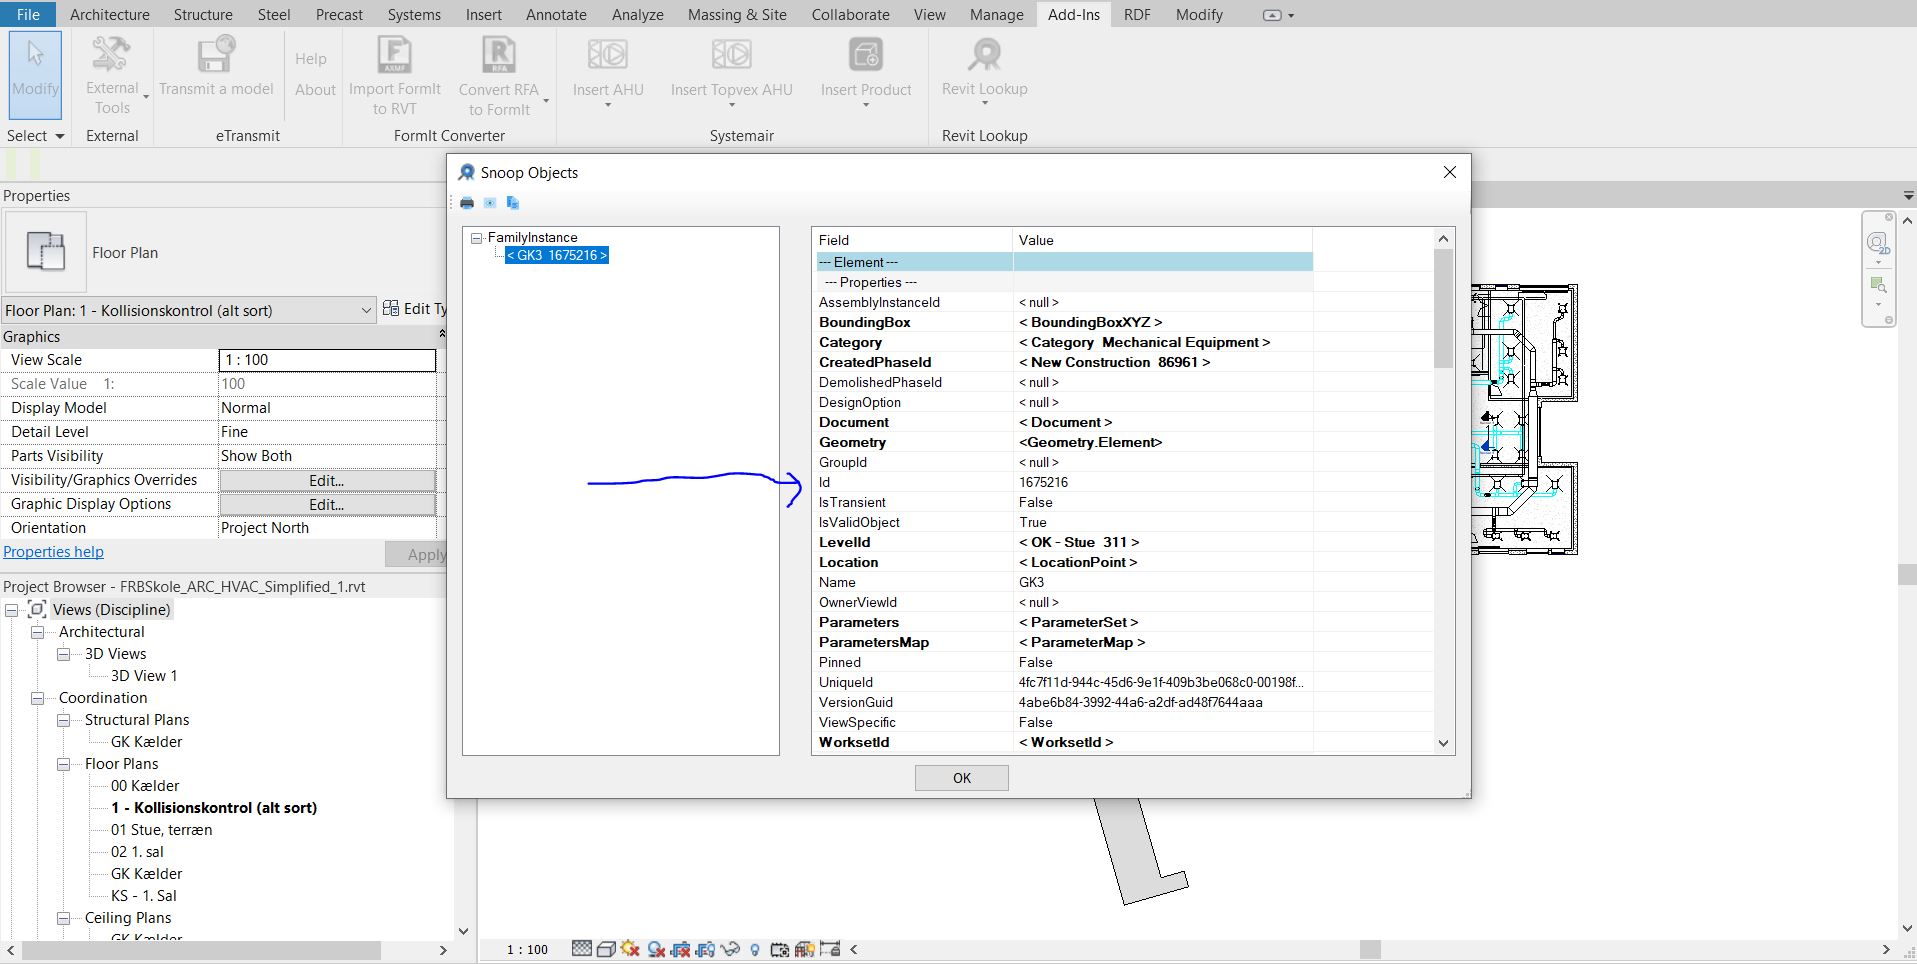1917x964 pixels.
Task: Collapse the Ceiling Plans node
Action: (x=64, y=918)
